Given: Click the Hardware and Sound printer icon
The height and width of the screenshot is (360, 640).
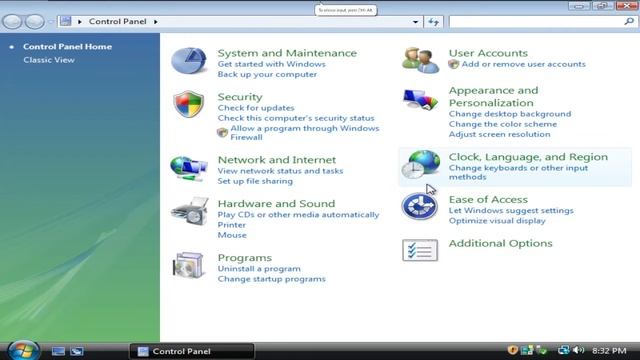Looking at the screenshot, I should [x=190, y=211].
